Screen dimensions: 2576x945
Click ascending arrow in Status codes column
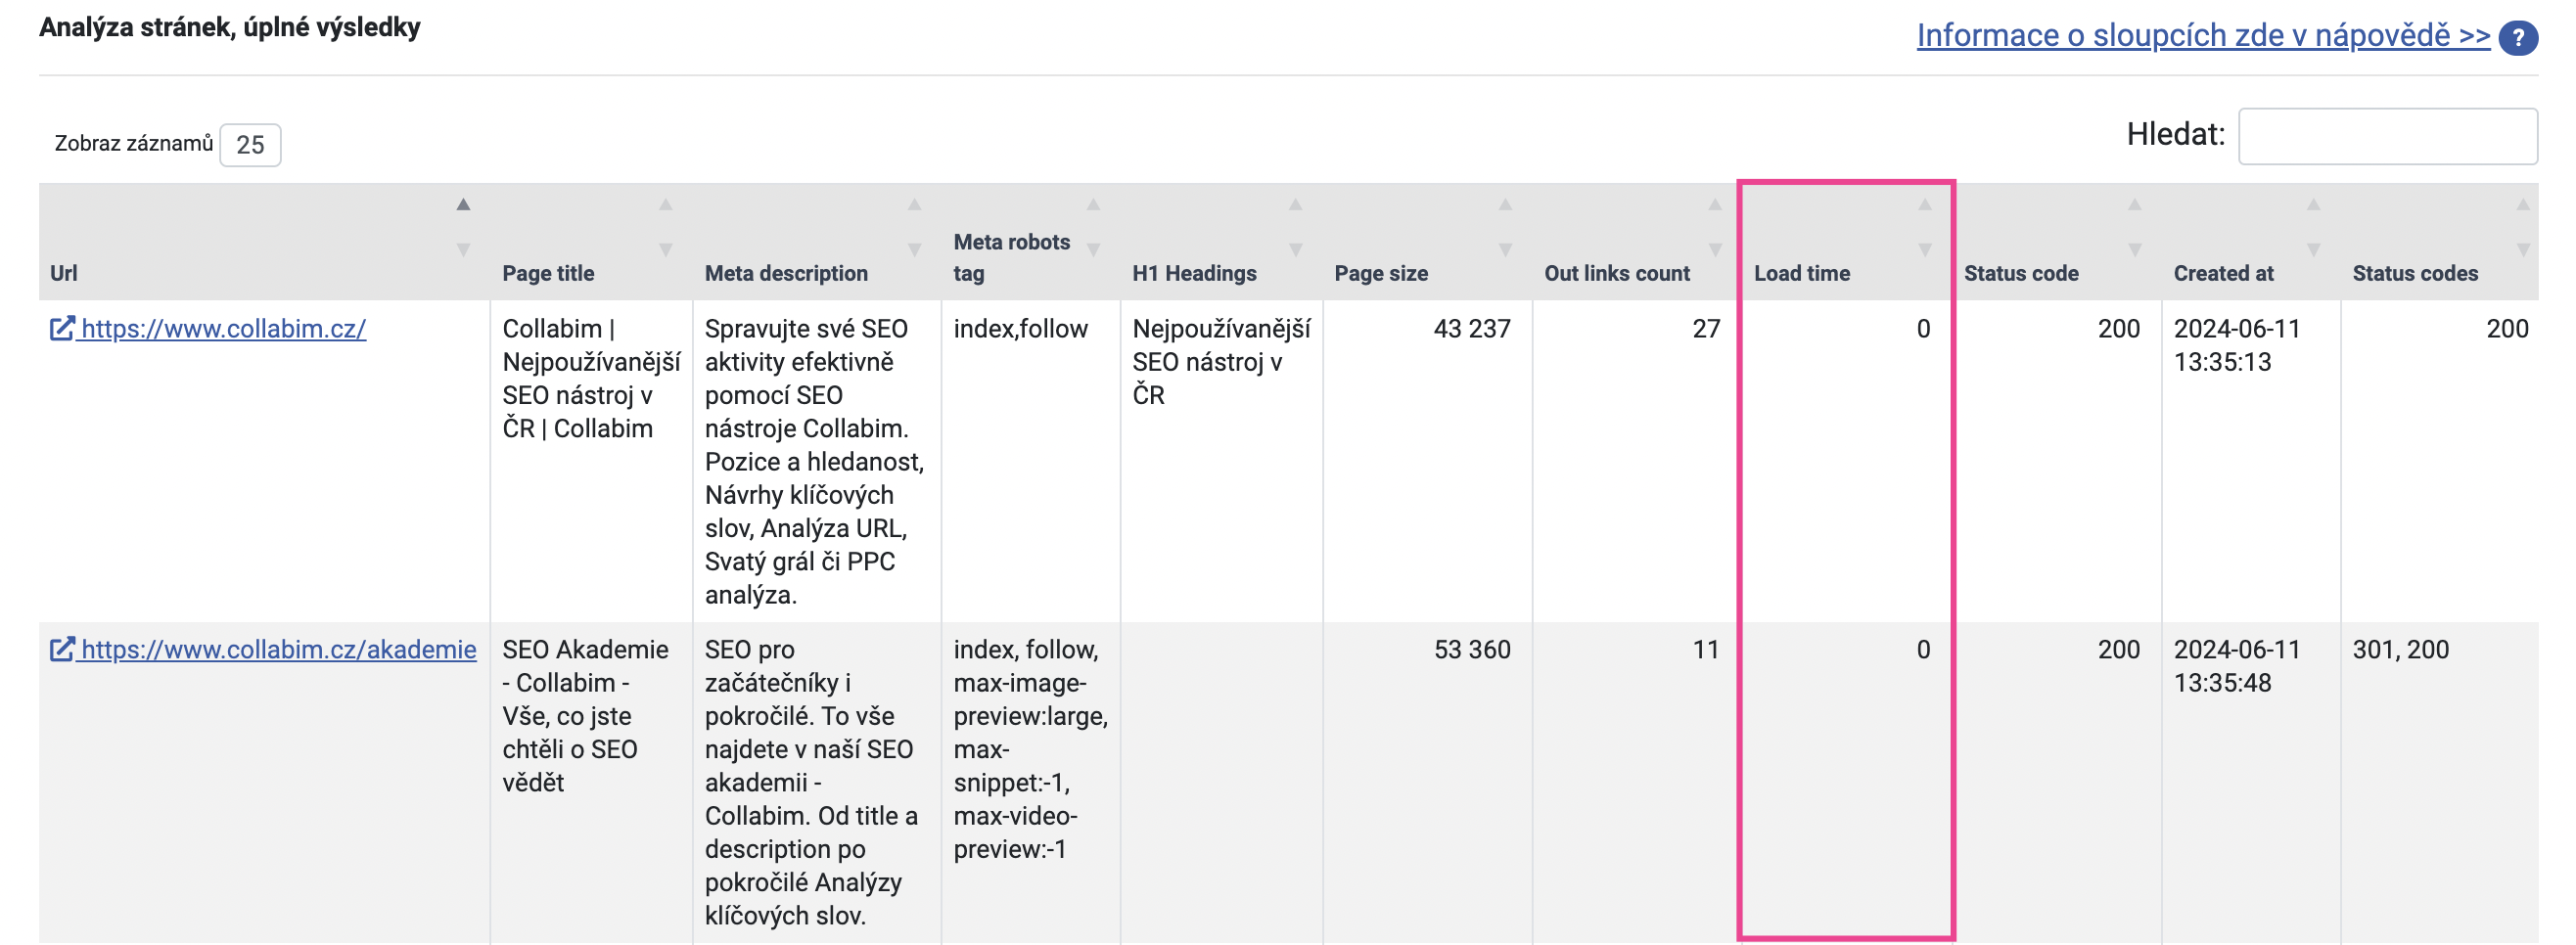point(2523,204)
